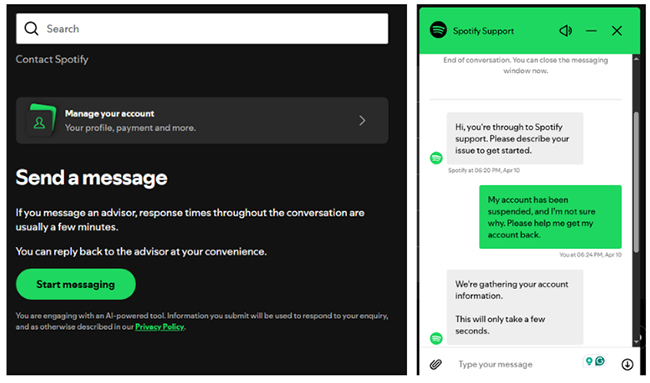This screenshot has height=383, width=650.
Task: Mute chat sounds with speaker icon
Action: (565, 31)
